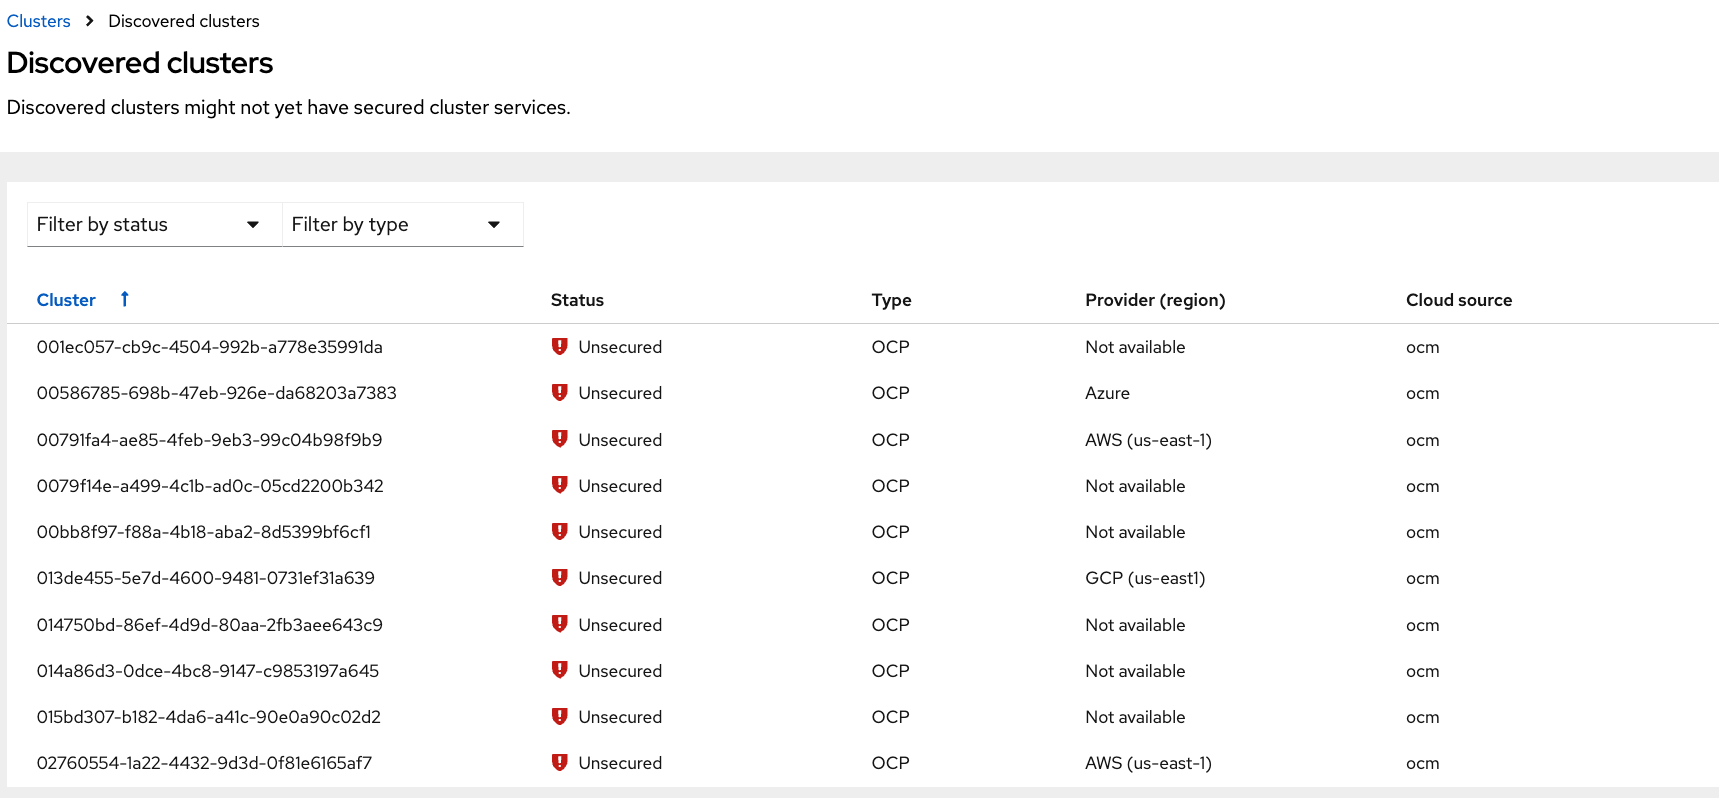Viewport: 1719px width, 798px height.
Task: Click the Type column header
Action: point(891,300)
